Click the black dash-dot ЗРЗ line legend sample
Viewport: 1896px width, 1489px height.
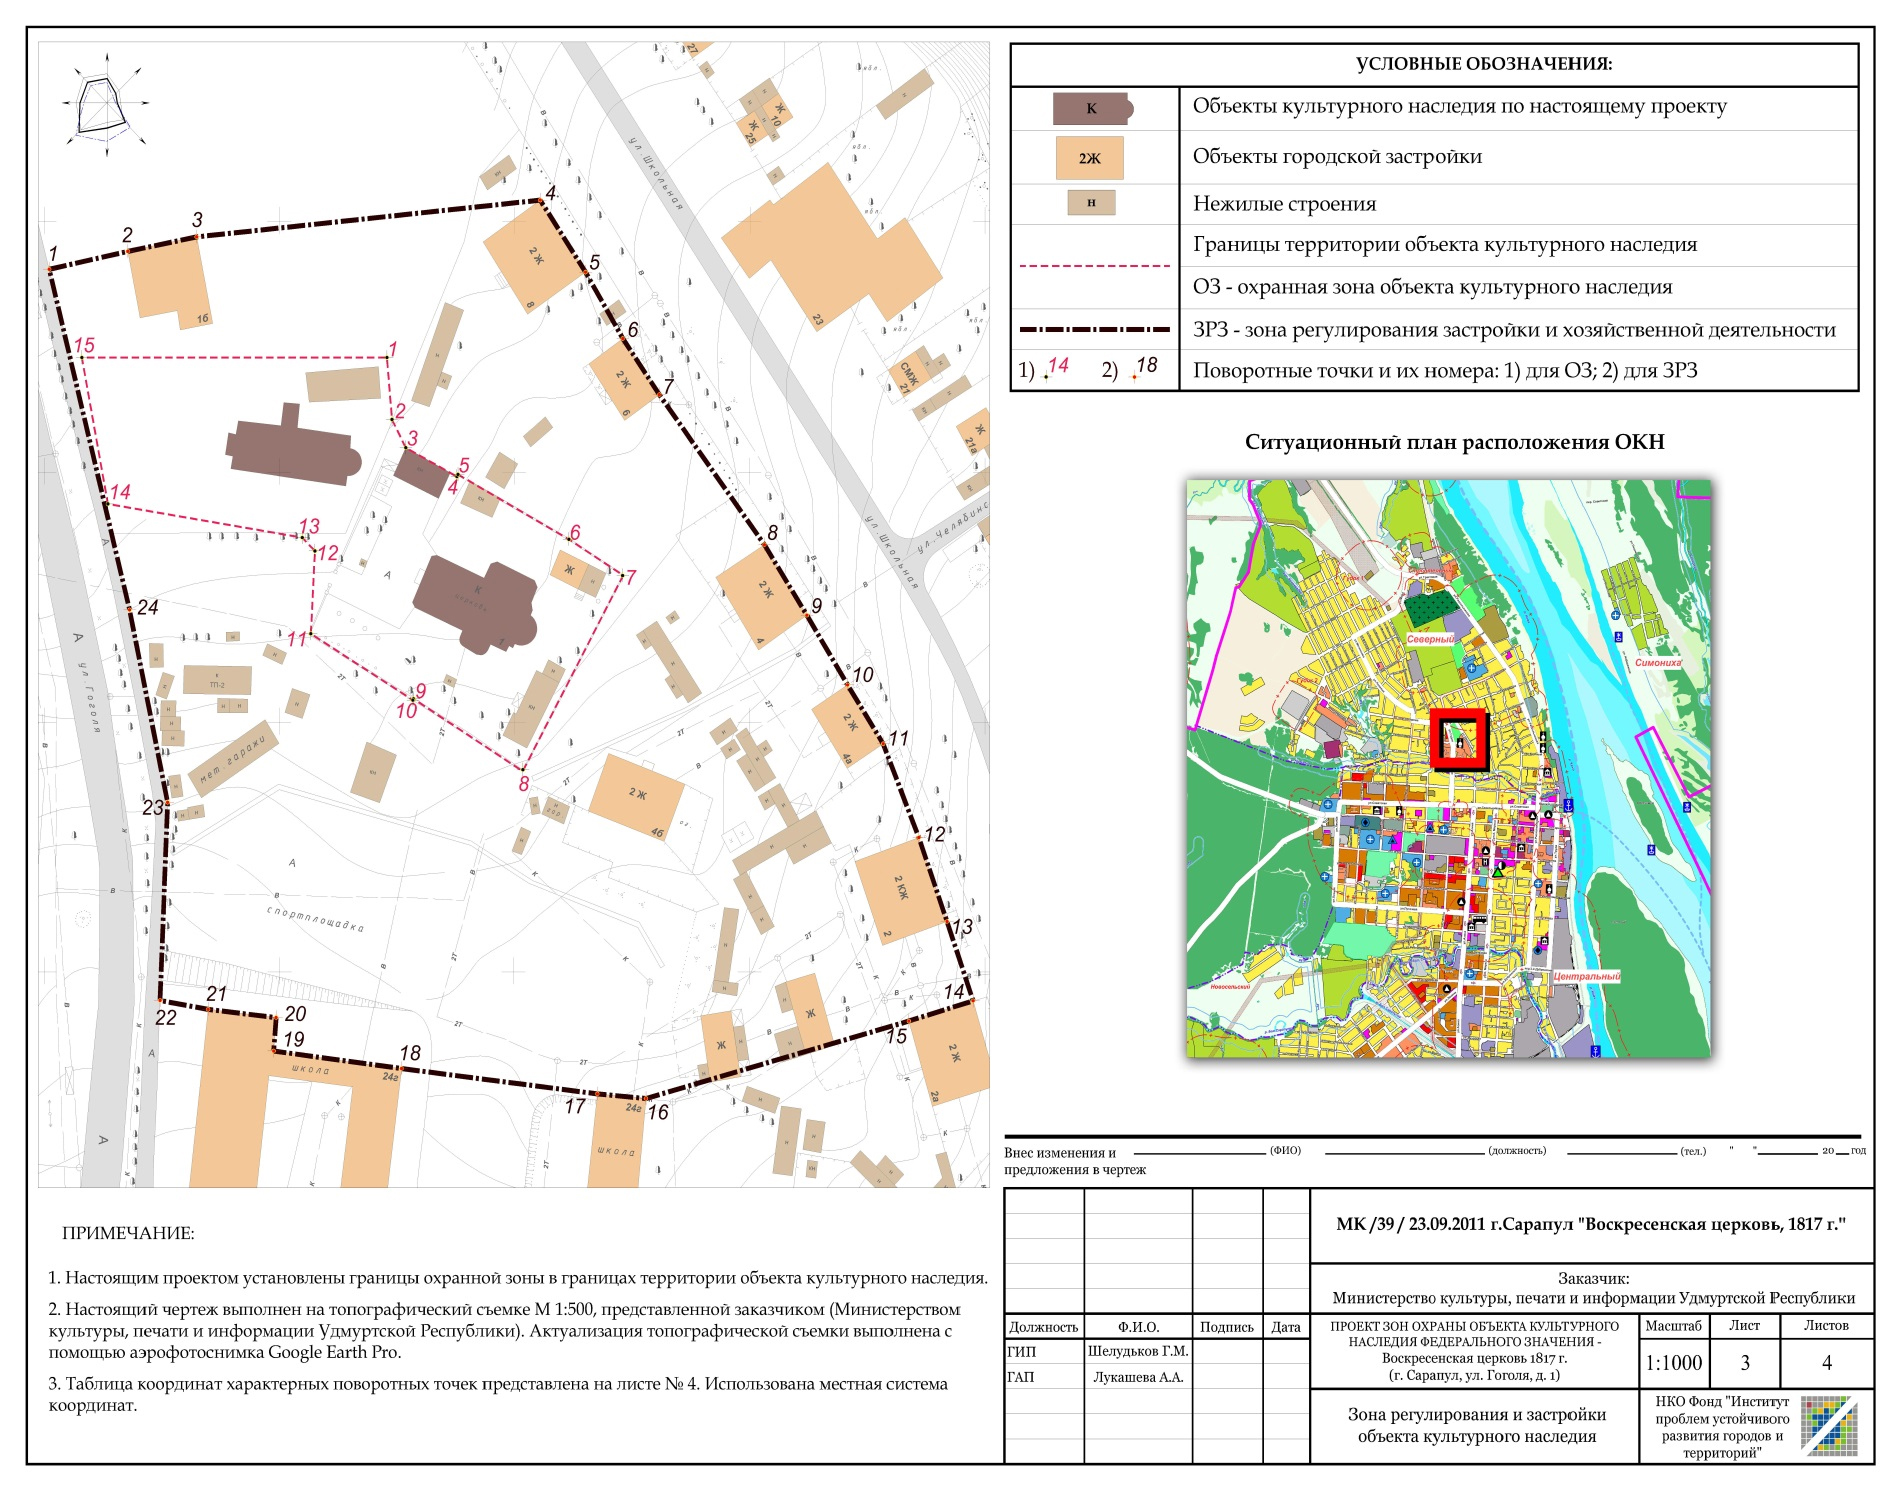click(x=1094, y=329)
